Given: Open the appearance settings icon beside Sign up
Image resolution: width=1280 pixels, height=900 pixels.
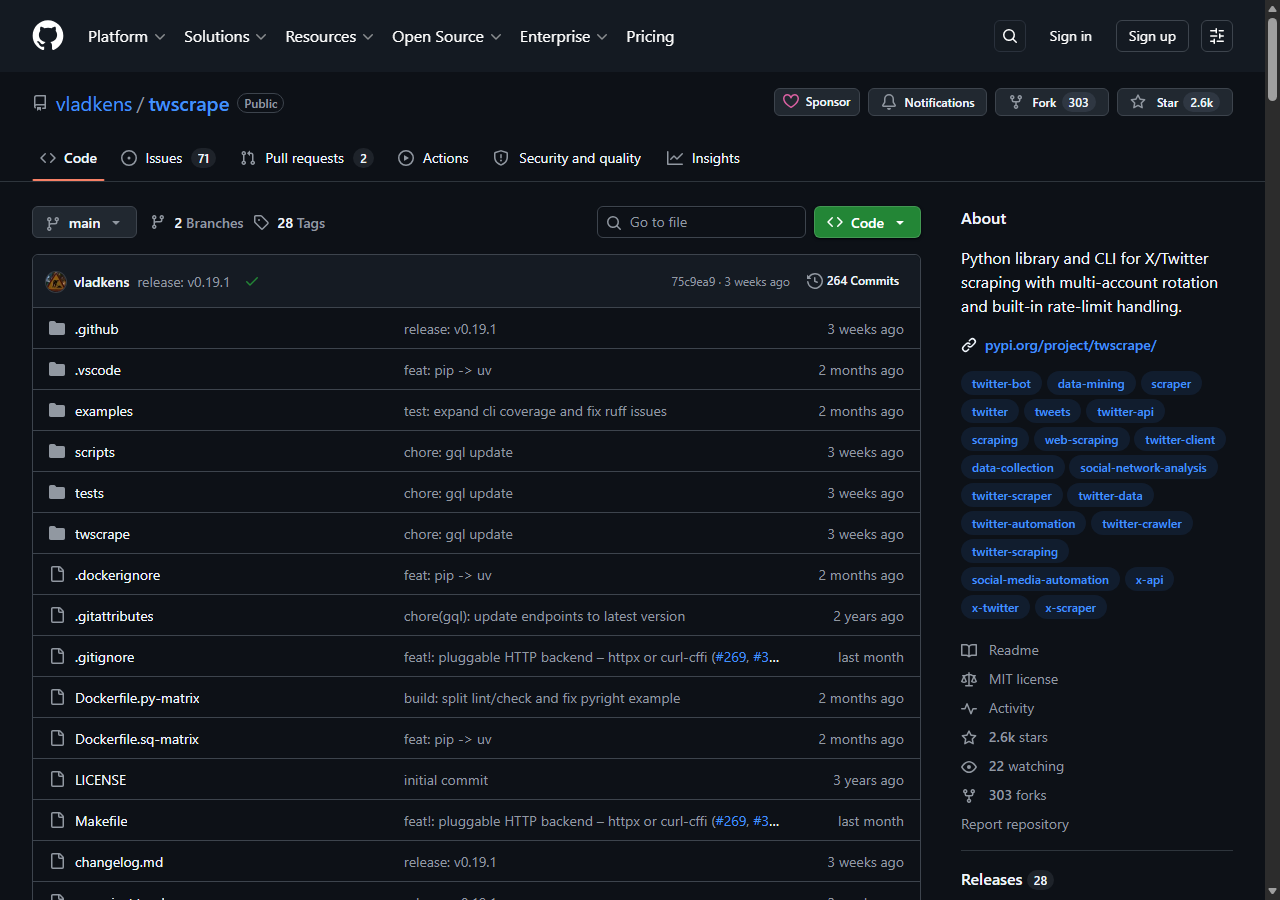Looking at the screenshot, I should tap(1217, 36).
